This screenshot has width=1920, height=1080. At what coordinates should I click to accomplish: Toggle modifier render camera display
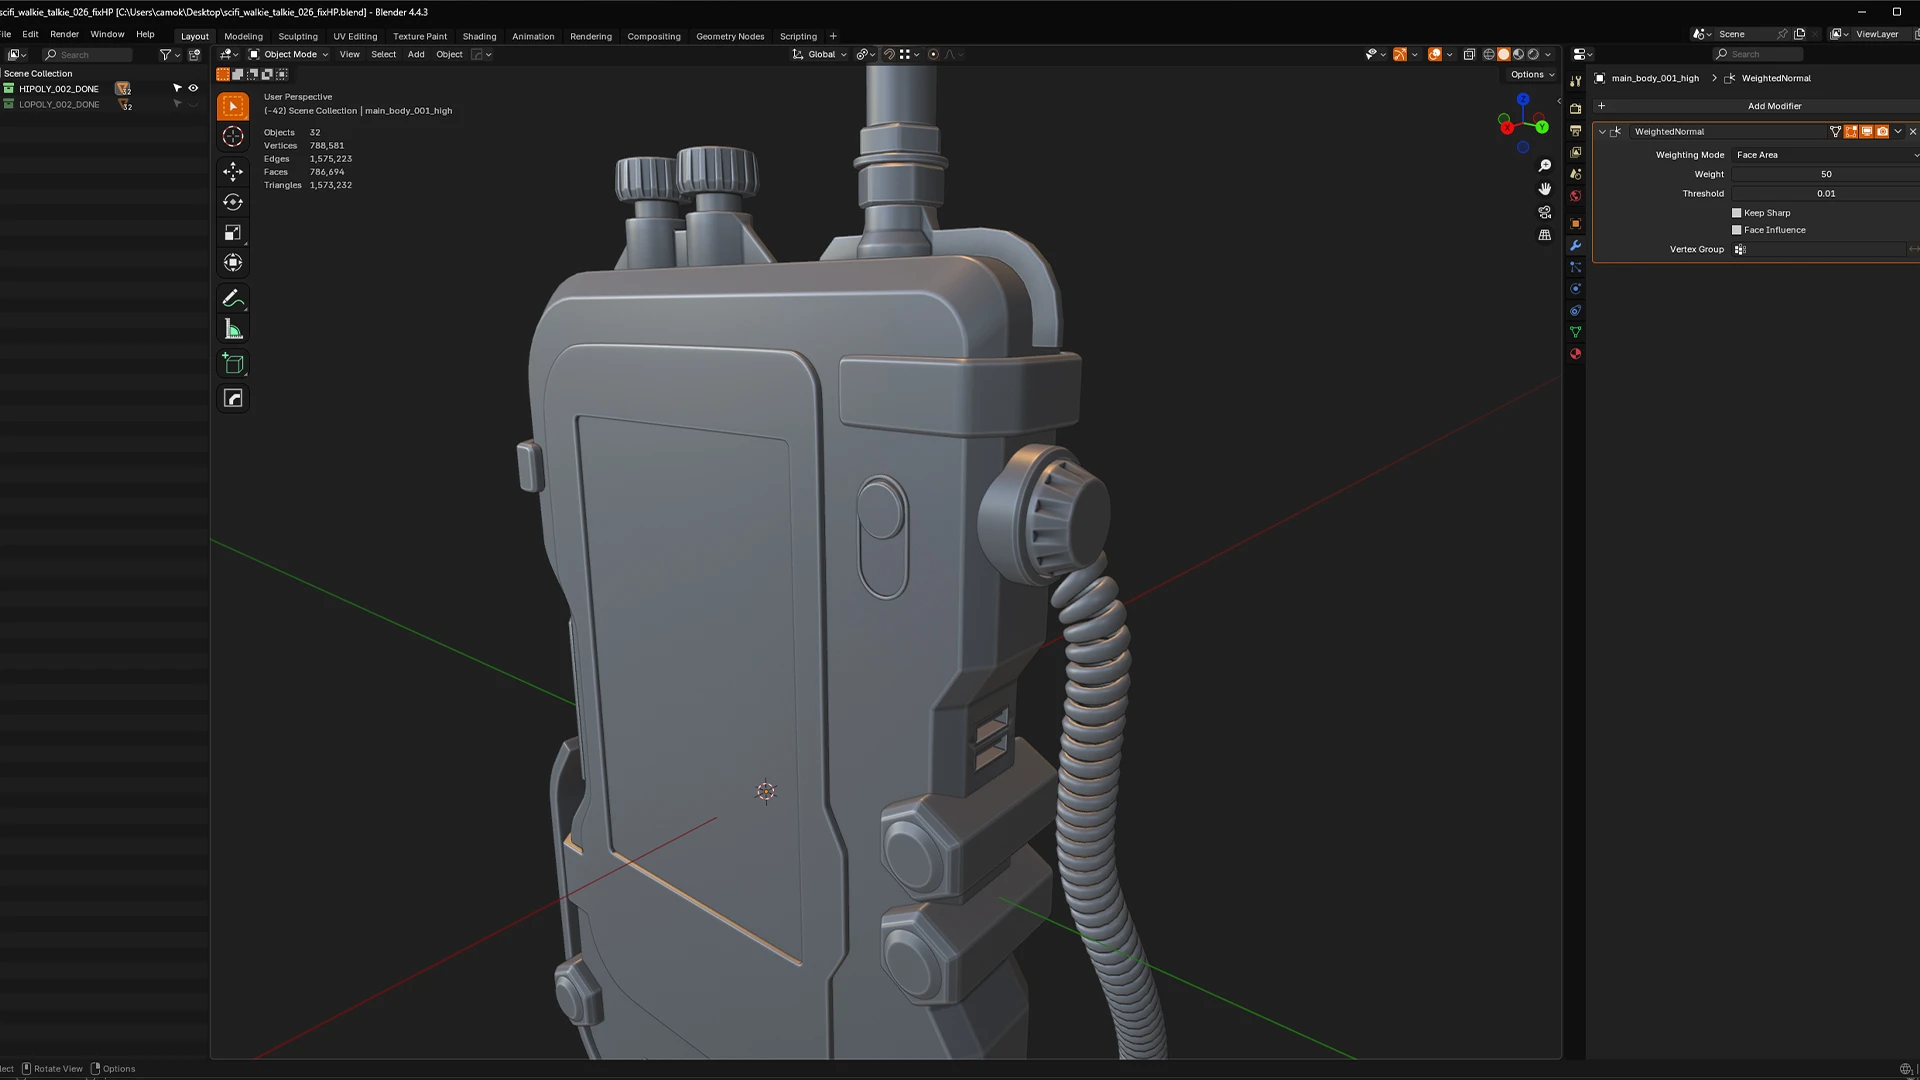click(x=1883, y=131)
